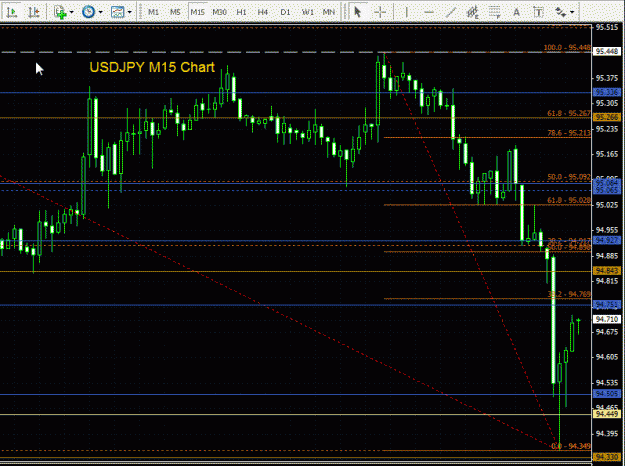Click the chart templates icon
This screenshot has height=466, width=625.
point(118,12)
